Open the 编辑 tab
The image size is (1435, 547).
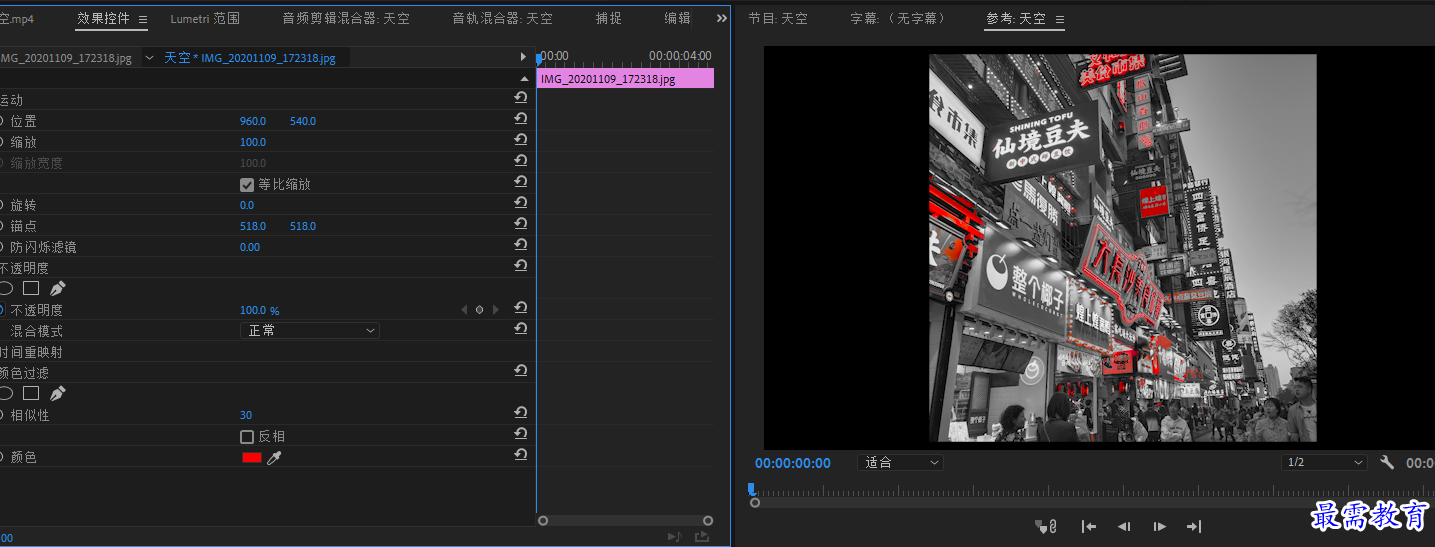(677, 18)
